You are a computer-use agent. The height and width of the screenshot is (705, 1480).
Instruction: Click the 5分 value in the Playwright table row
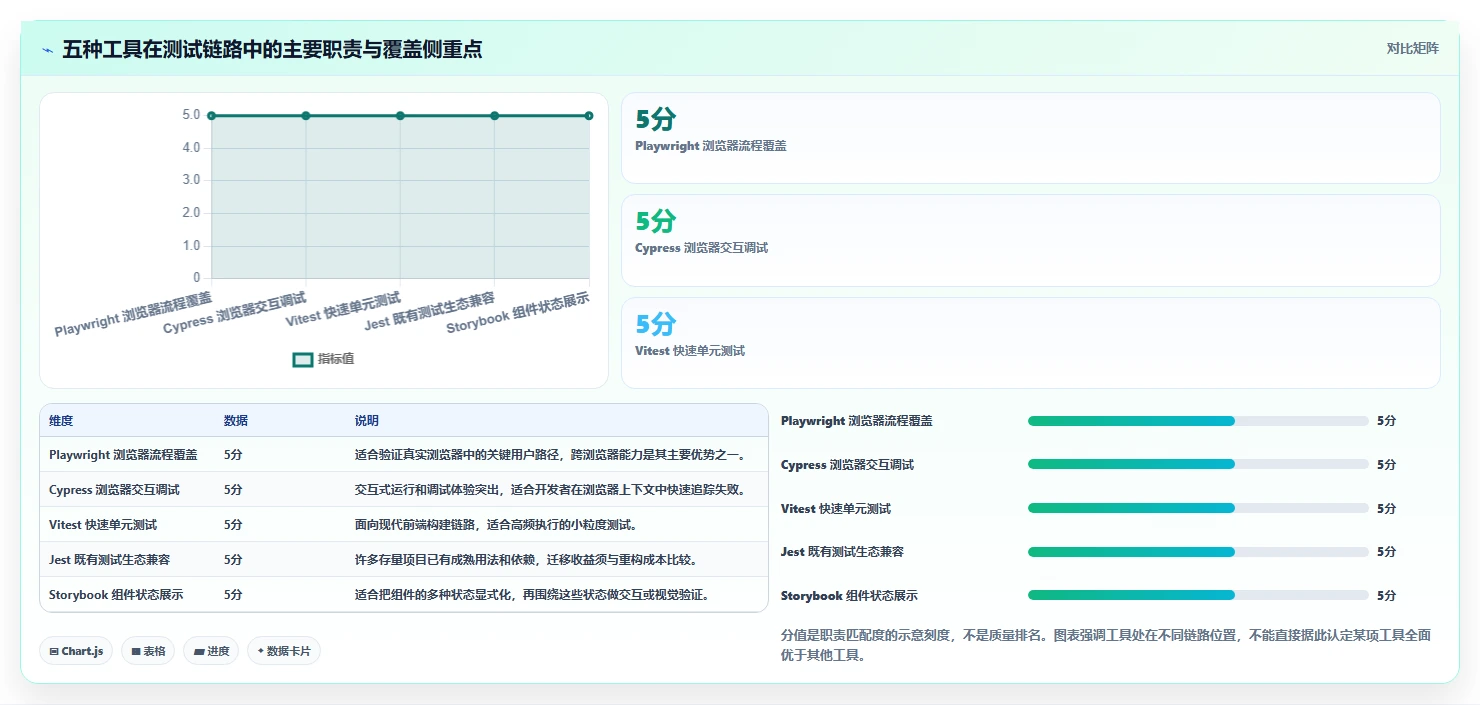click(x=233, y=455)
